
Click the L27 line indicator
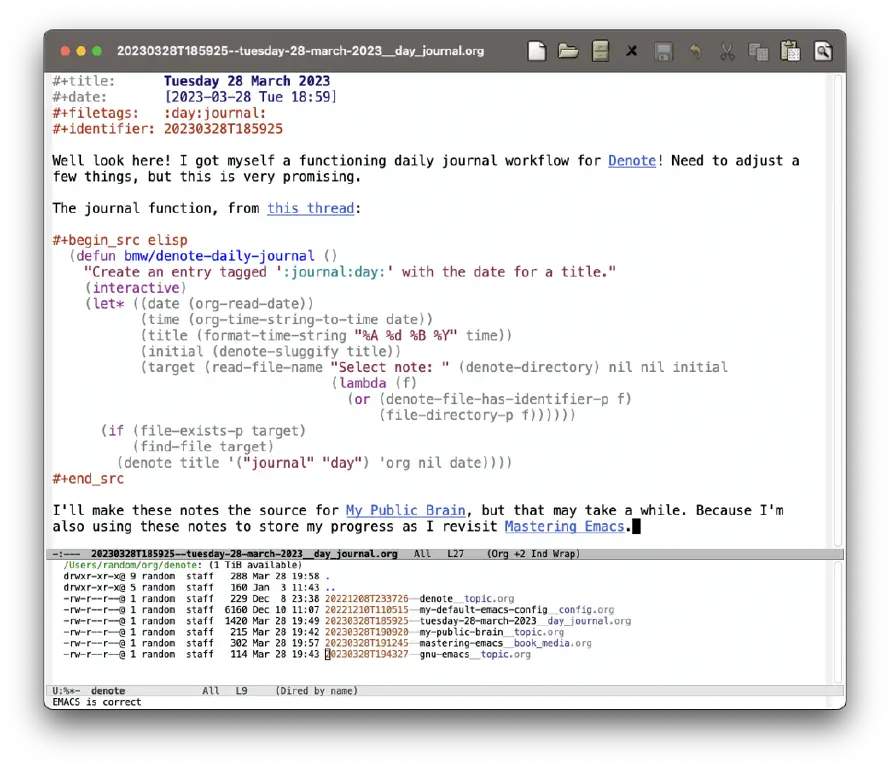point(455,553)
